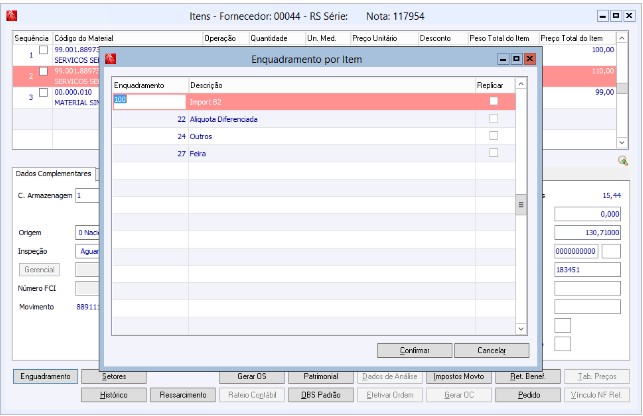Click the OBS Padrão button
Image resolution: width=643 pixels, height=416 pixels.
(x=321, y=395)
